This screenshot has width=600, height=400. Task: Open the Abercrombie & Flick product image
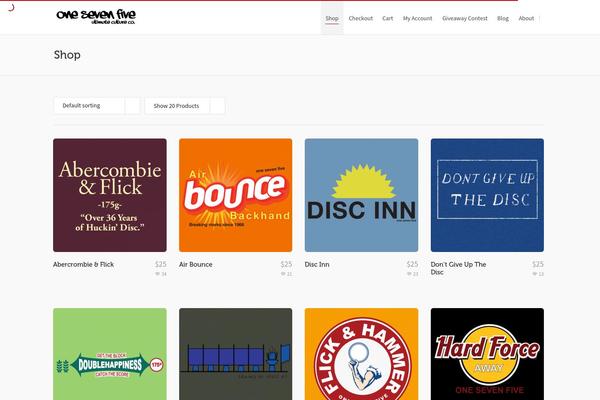coord(110,195)
